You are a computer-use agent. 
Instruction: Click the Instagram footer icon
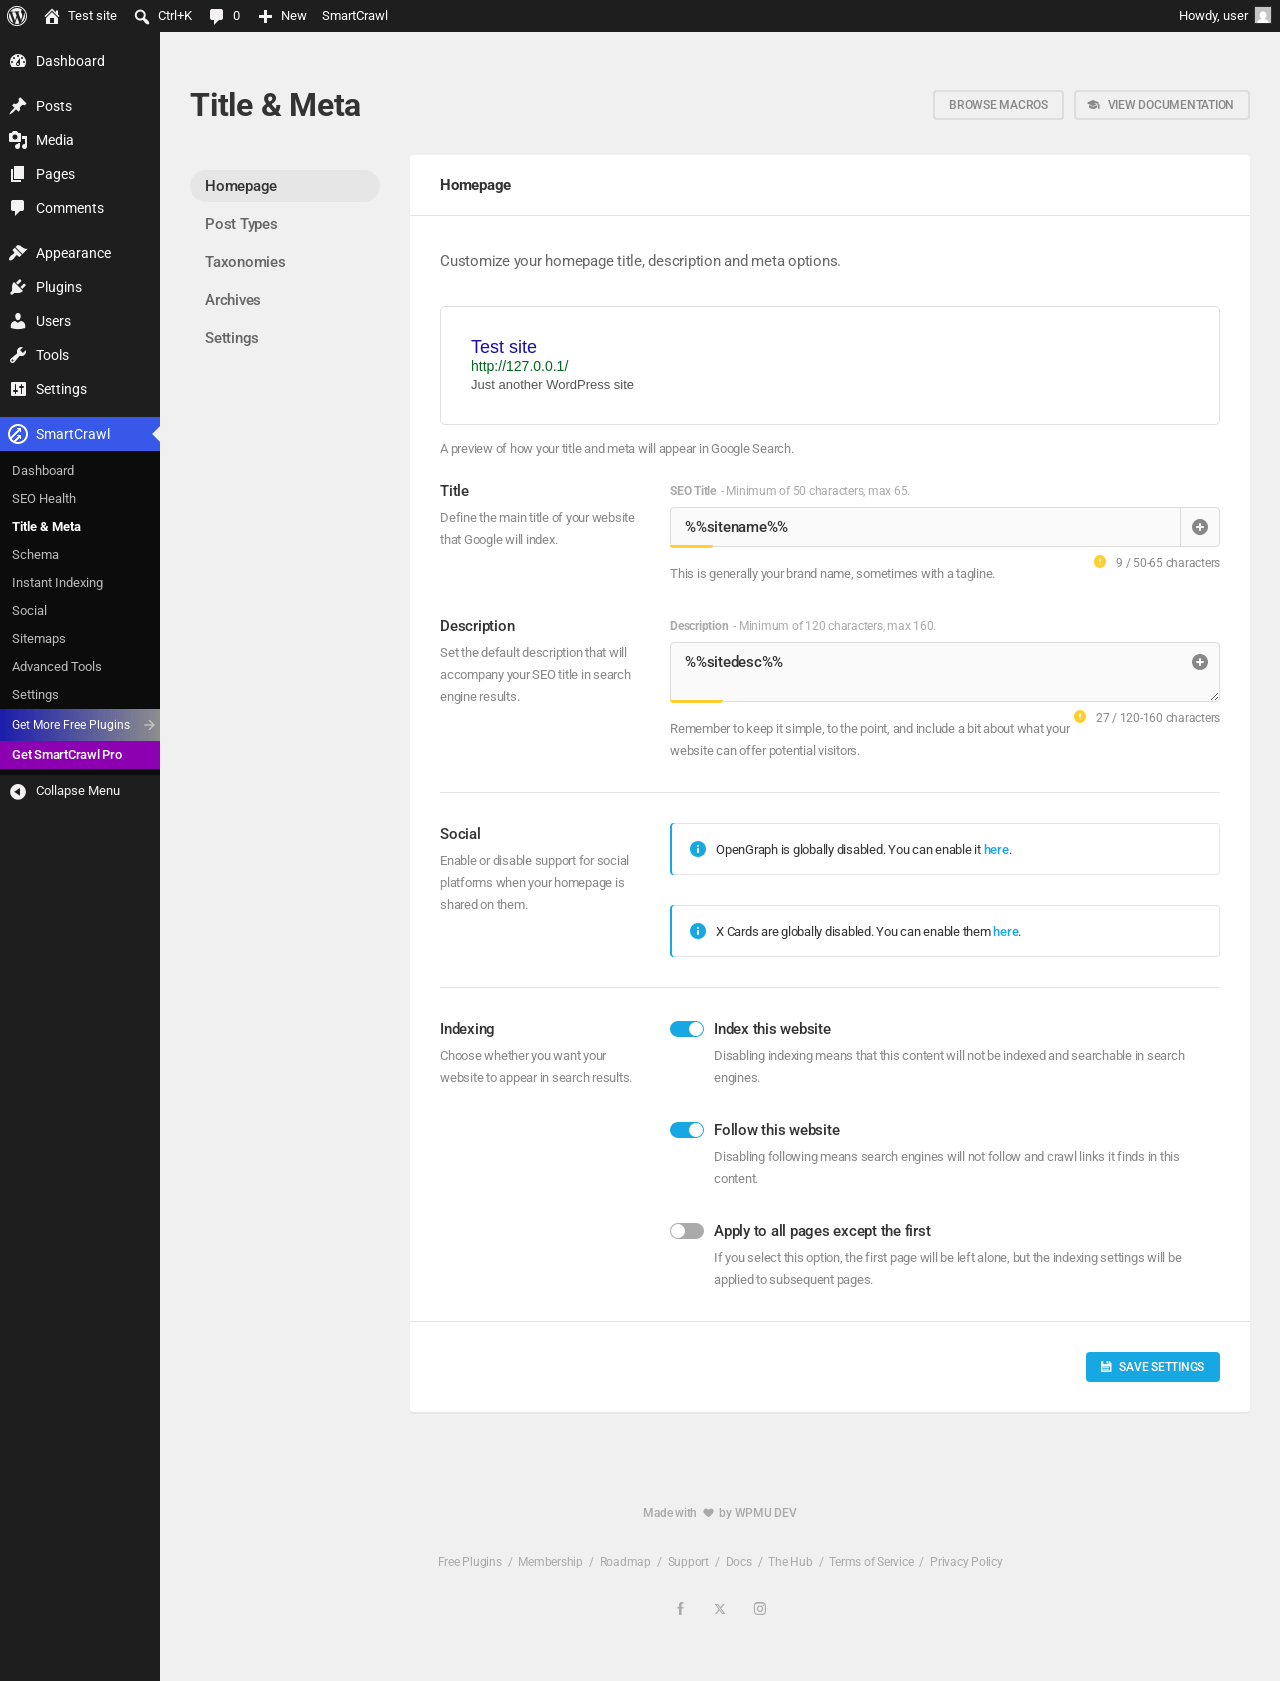click(760, 1609)
